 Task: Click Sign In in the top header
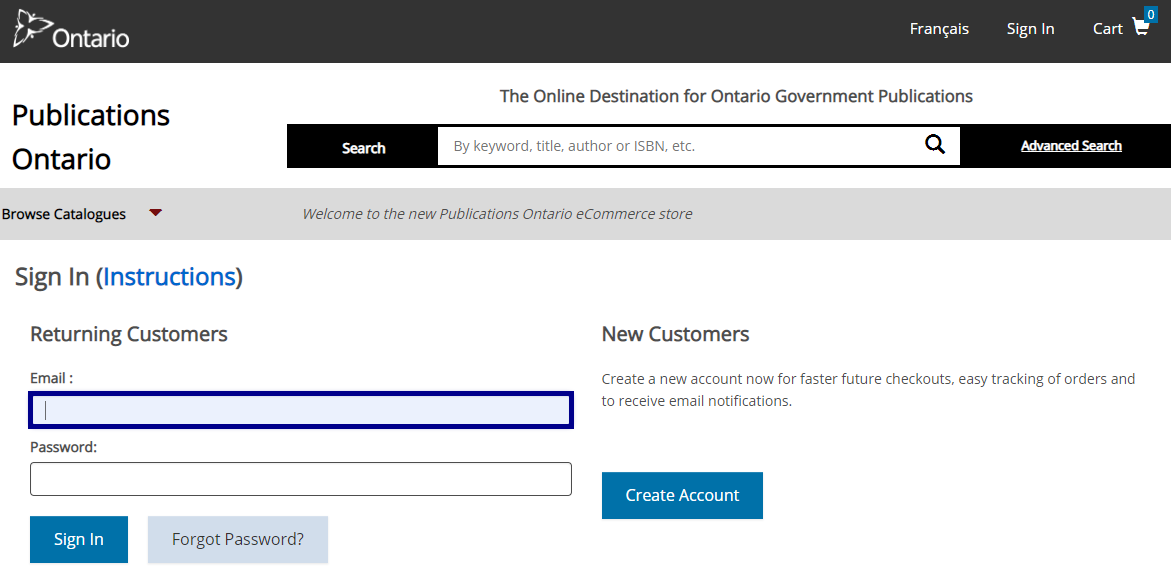click(x=1030, y=29)
